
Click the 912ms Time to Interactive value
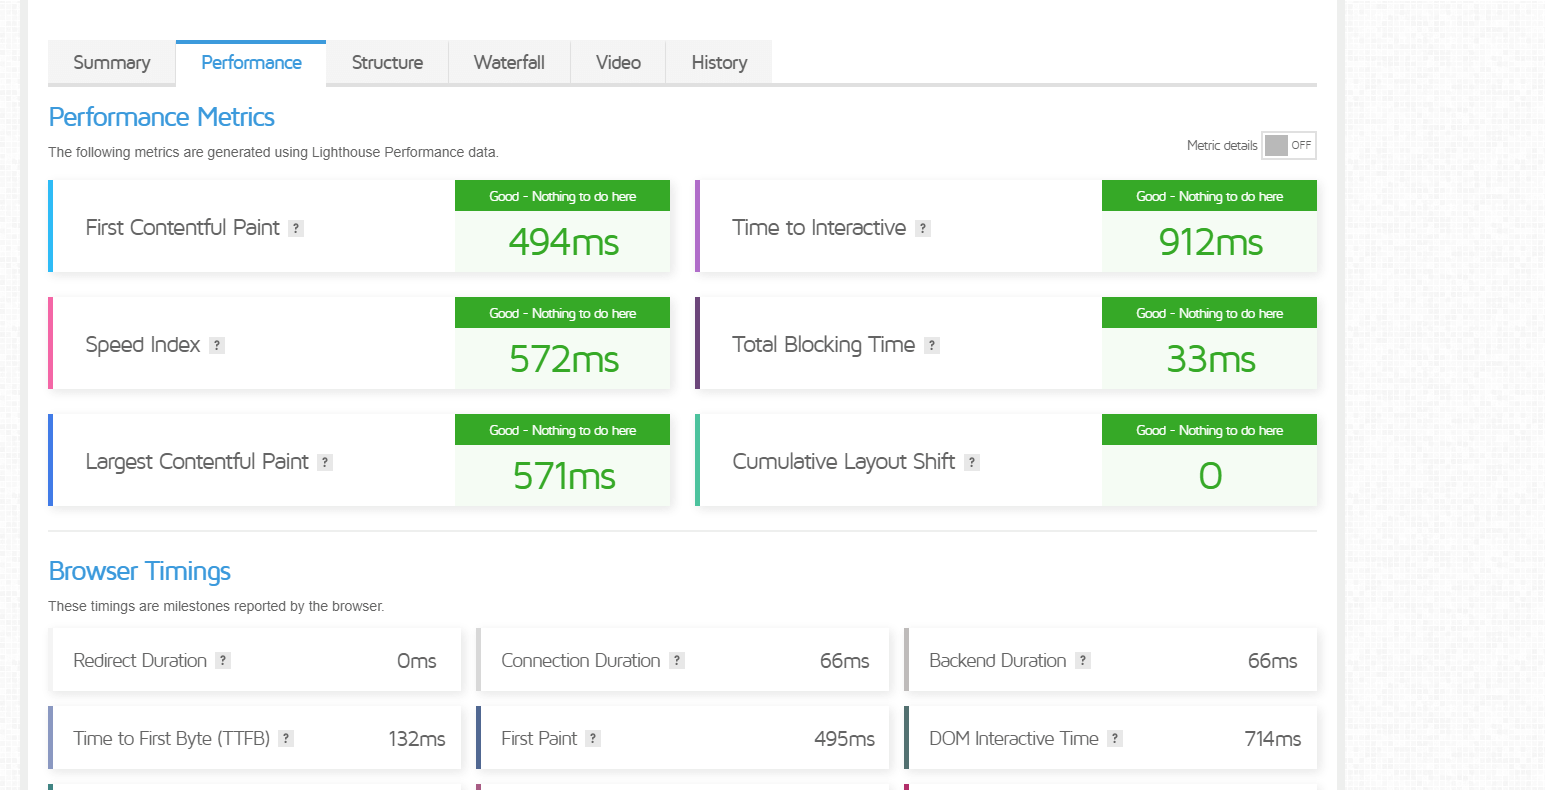[1211, 242]
